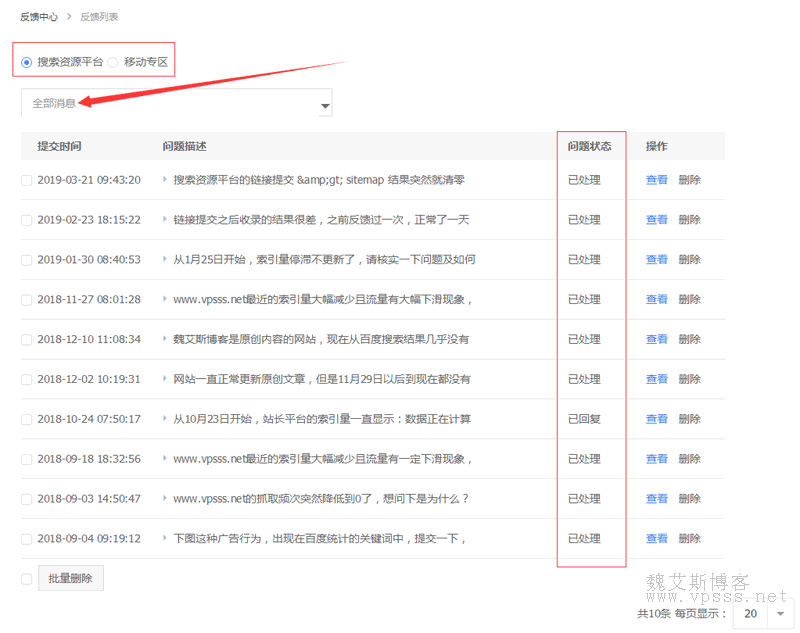Click 反馈列表 breadcrumb item
The image size is (800, 633).
99,17
